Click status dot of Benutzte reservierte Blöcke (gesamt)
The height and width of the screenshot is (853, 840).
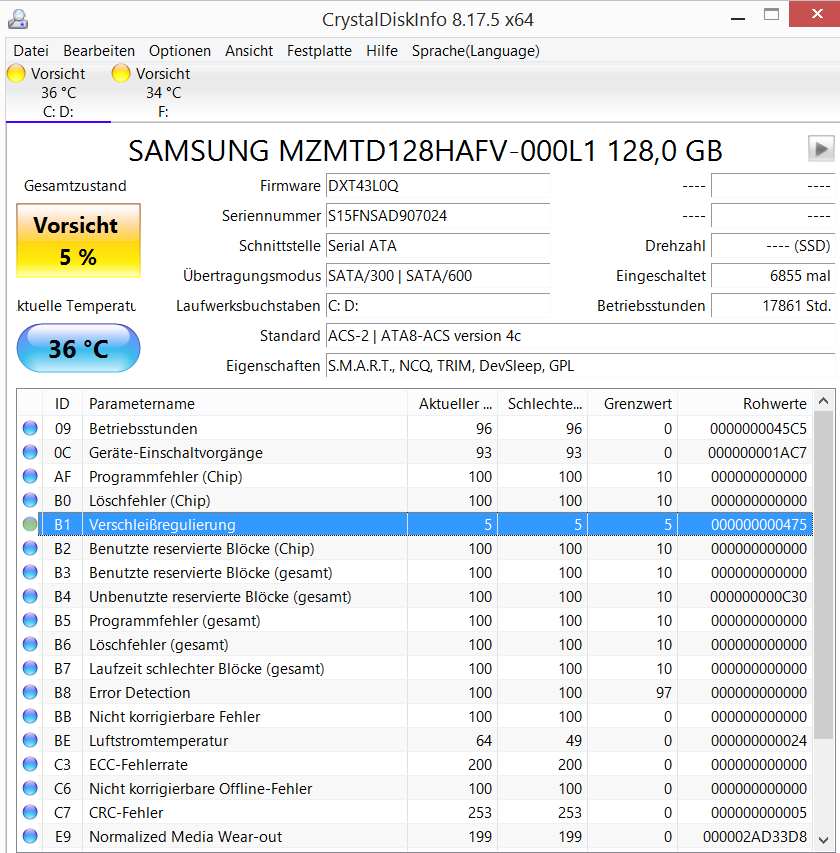pos(30,572)
